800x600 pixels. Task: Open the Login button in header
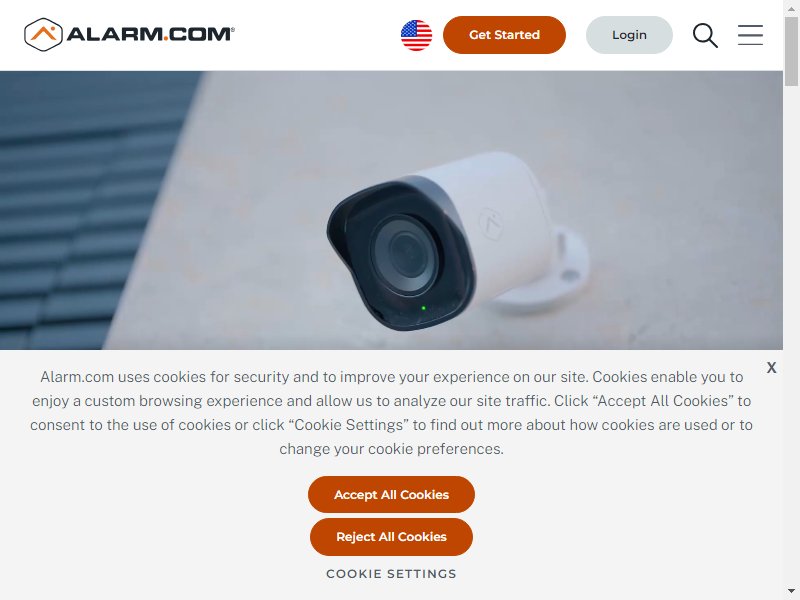(x=629, y=35)
